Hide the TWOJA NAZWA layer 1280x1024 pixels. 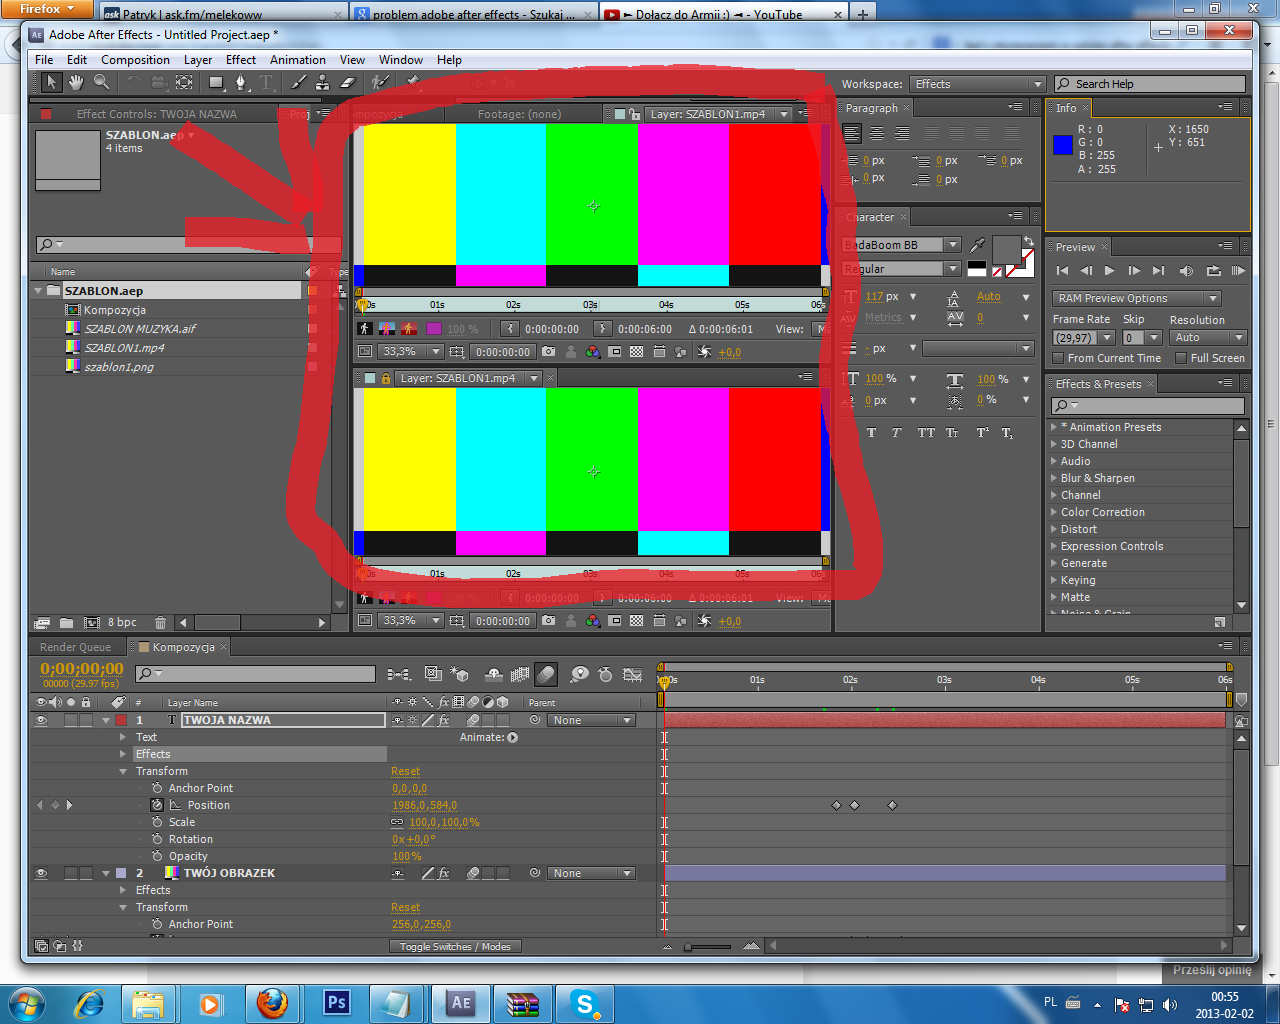(41, 720)
